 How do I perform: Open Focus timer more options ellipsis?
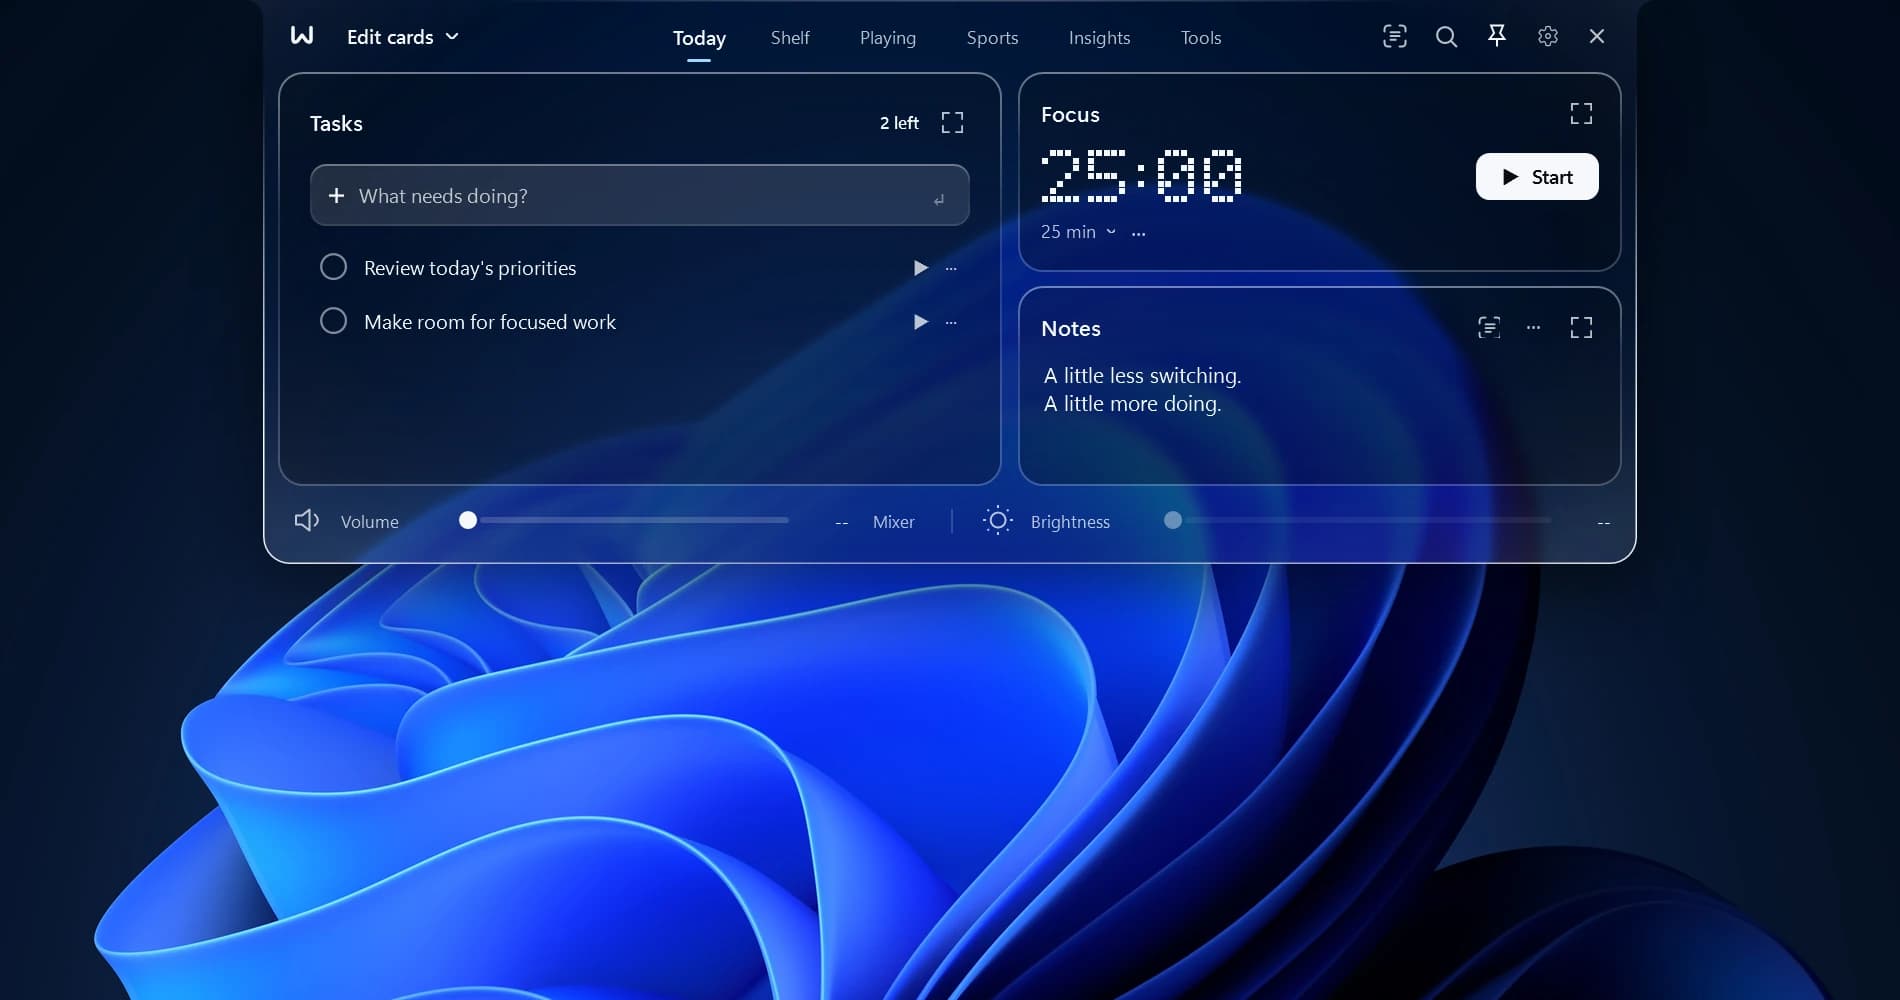tap(1139, 233)
